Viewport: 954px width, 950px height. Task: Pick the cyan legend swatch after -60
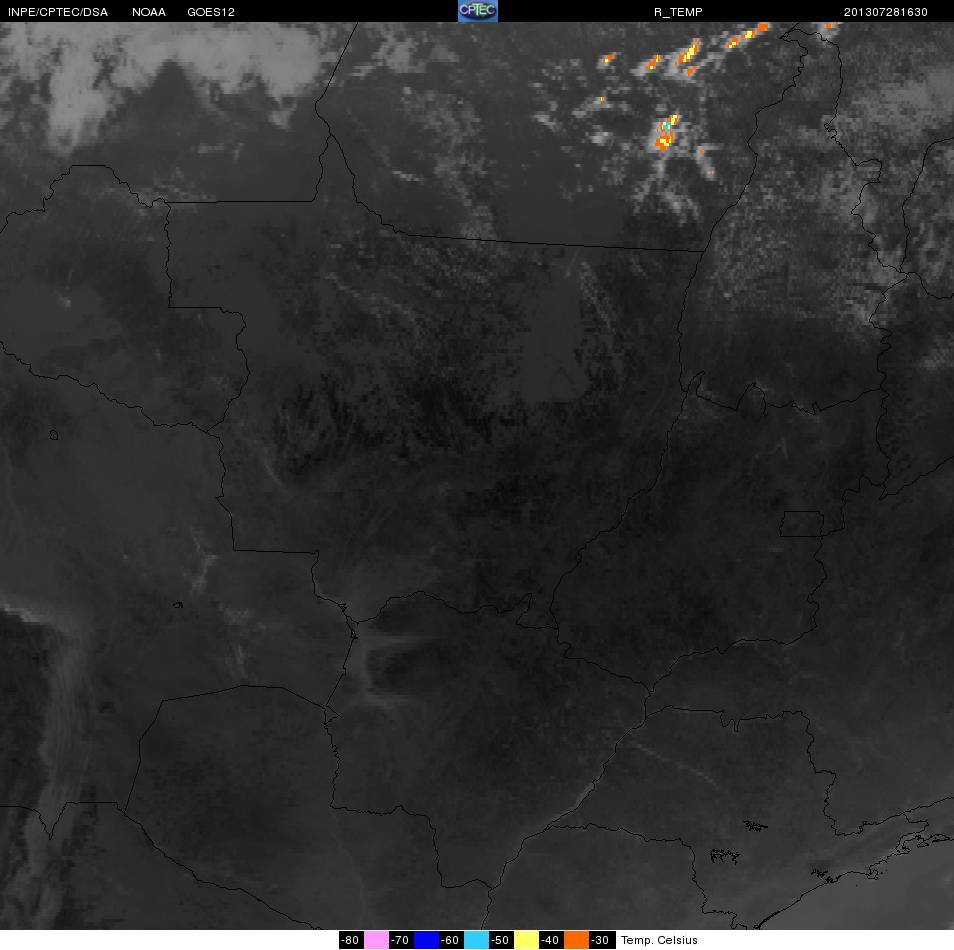(x=476, y=940)
